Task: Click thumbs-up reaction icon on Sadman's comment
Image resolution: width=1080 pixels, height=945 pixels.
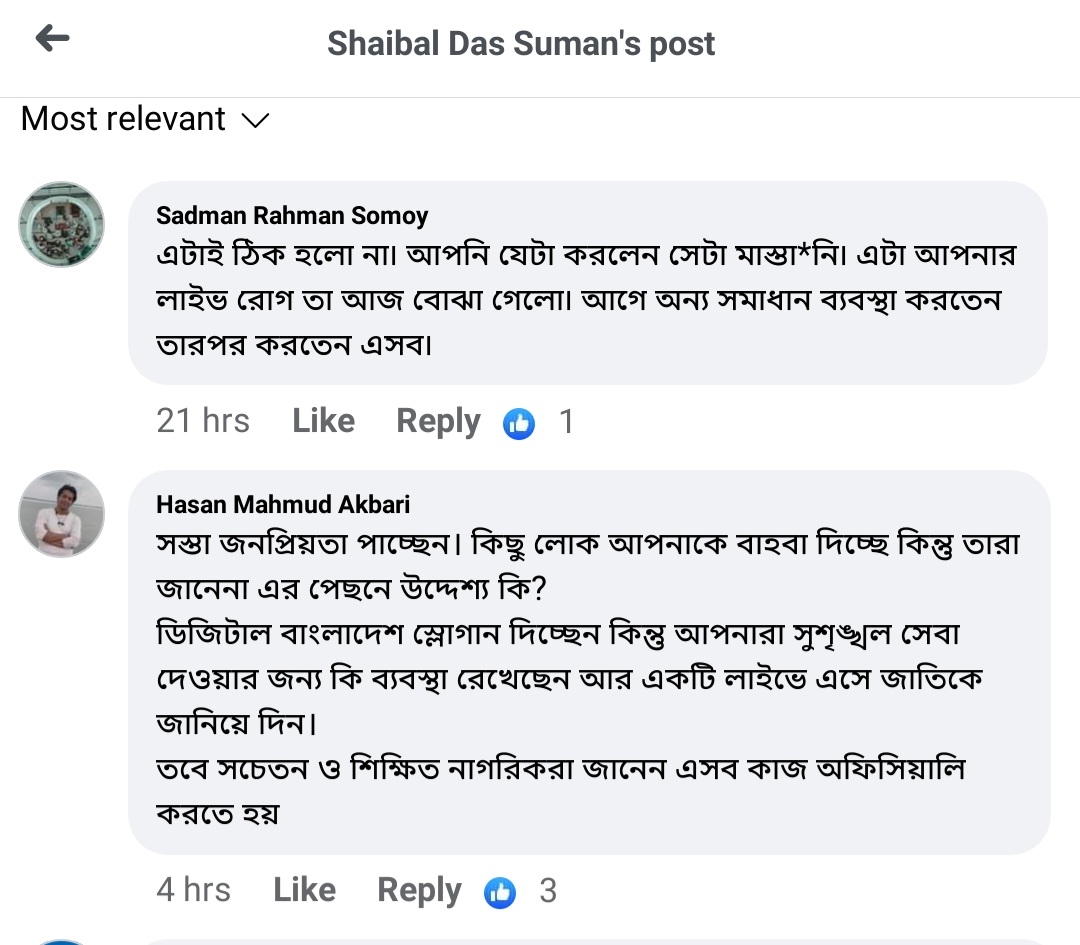Action: coord(518,423)
